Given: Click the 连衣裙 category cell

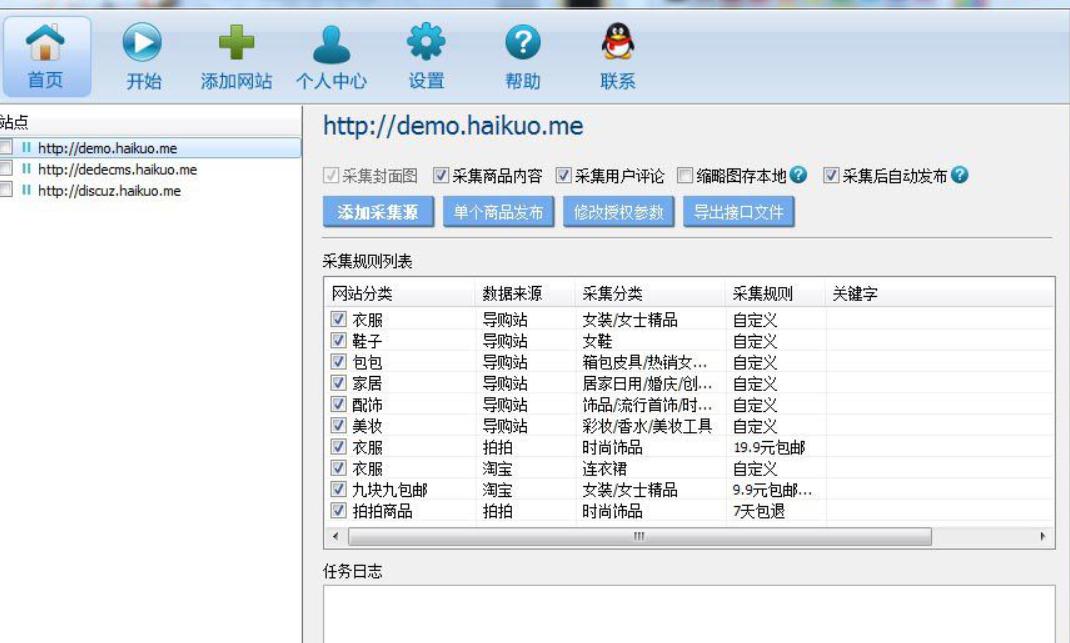Looking at the screenshot, I should 605,468.
